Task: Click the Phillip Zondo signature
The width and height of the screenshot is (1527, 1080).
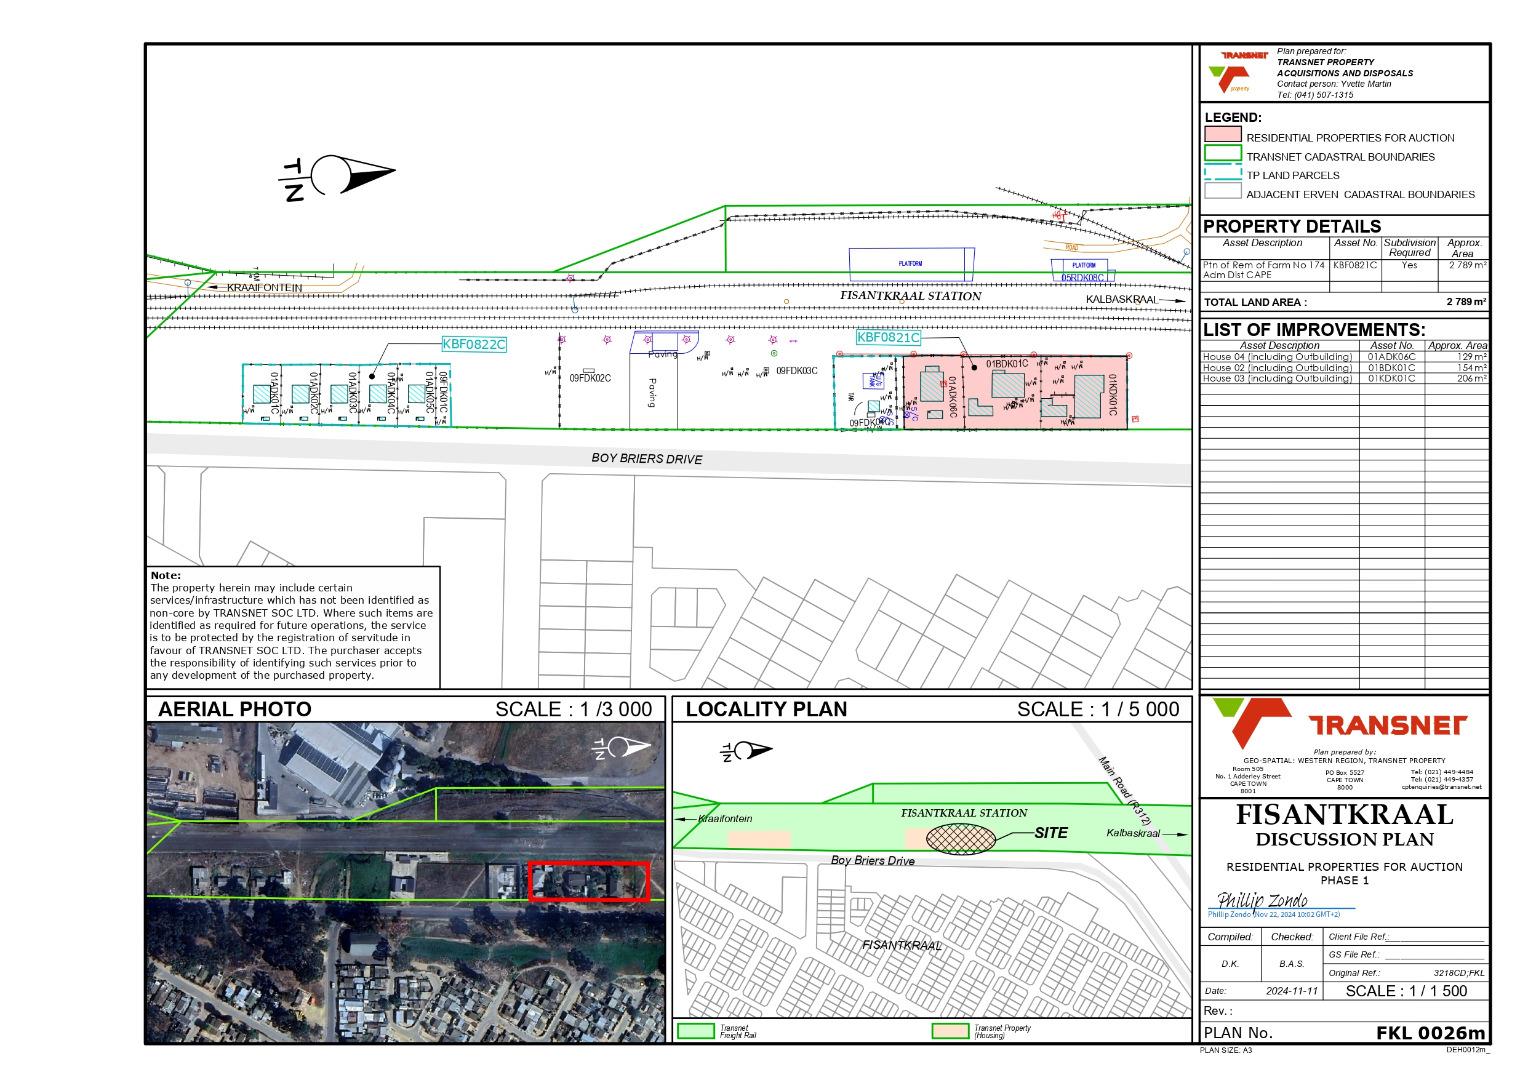Action: (1262, 902)
